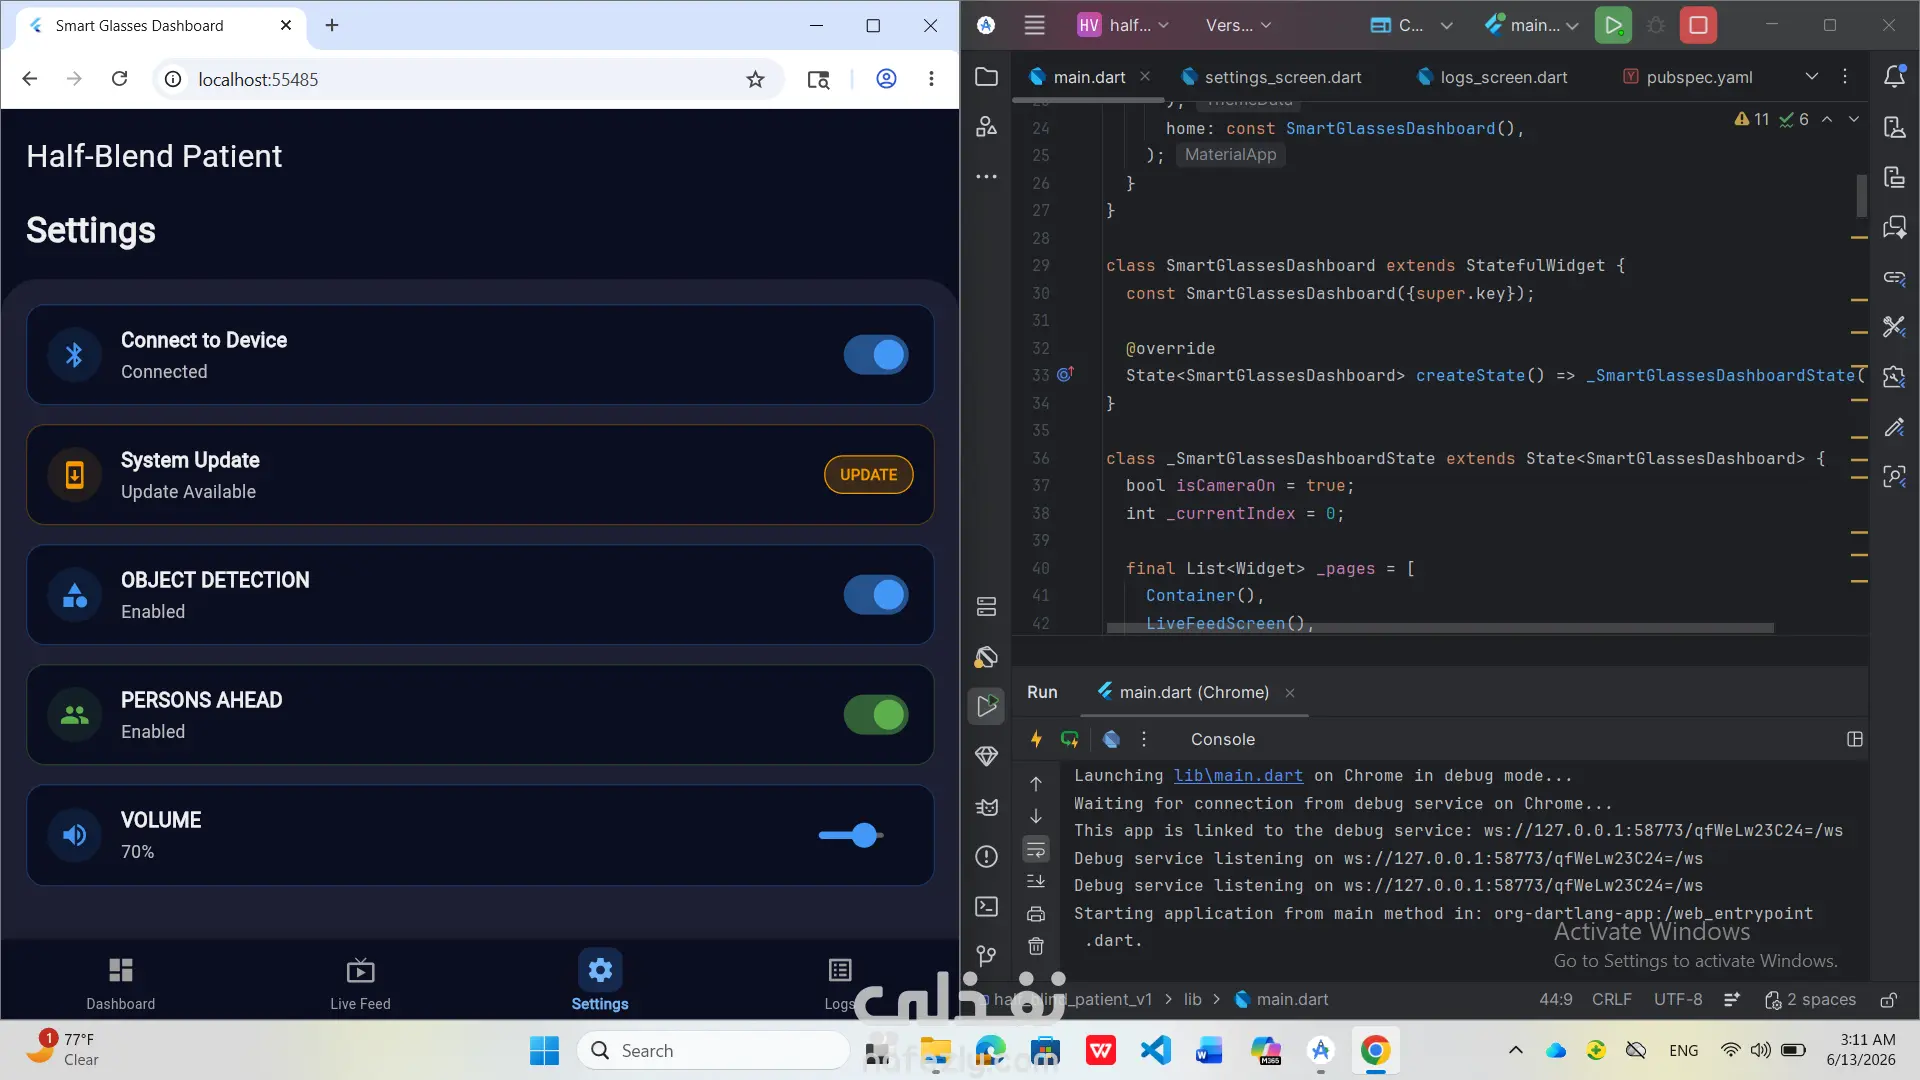Screen dimensions: 1920x1080
Task: Bookmark this page with the star icon
Action: [x=755, y=79]
